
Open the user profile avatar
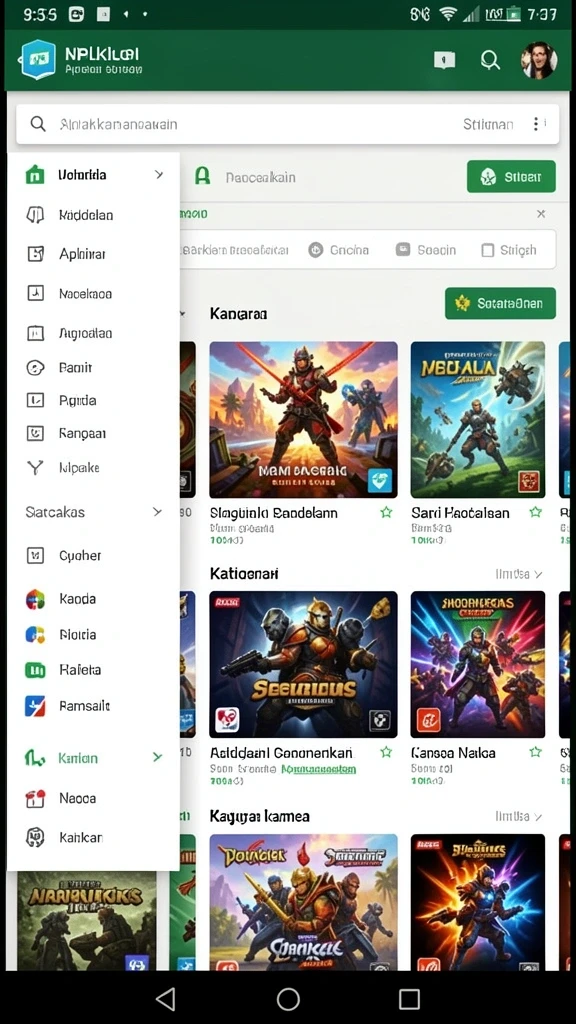pyautogui.click(x=539, y=60)
